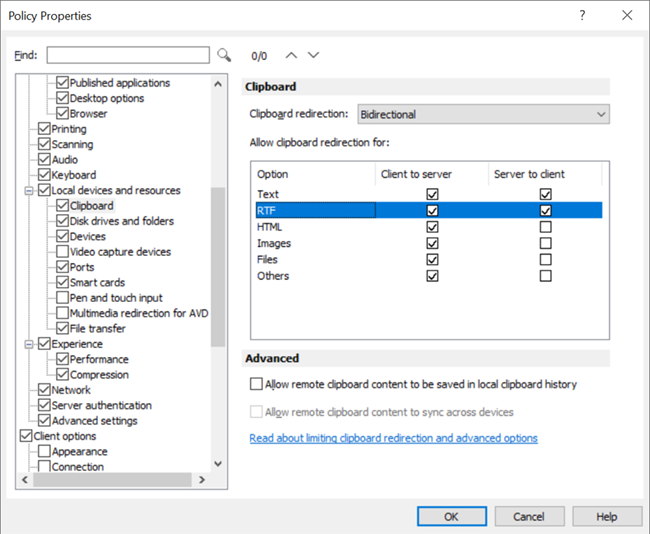Go to next search result with down arrow
The width and height of the screenshot is (650, 534).
pos(314,55)
